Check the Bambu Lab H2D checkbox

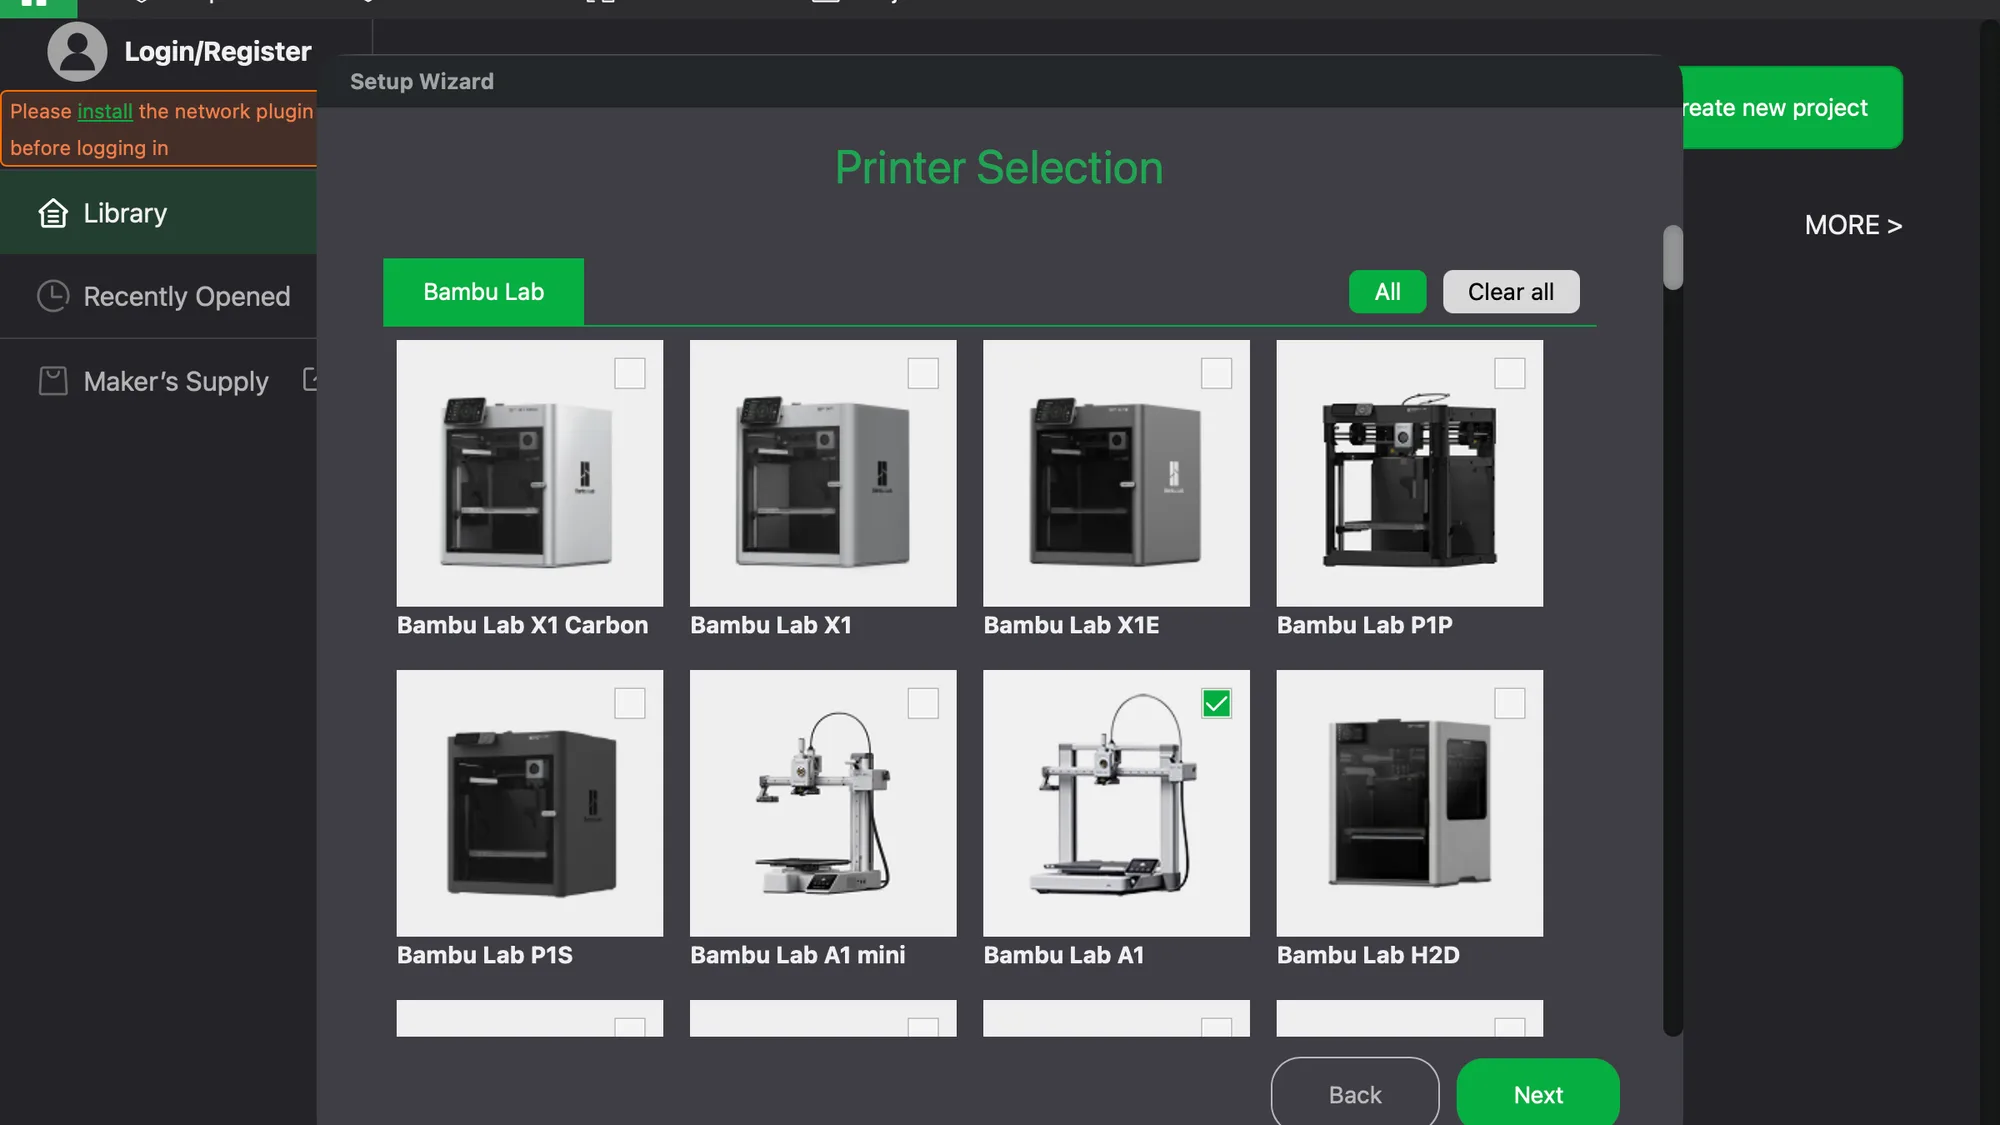(x=1510, y=703)
